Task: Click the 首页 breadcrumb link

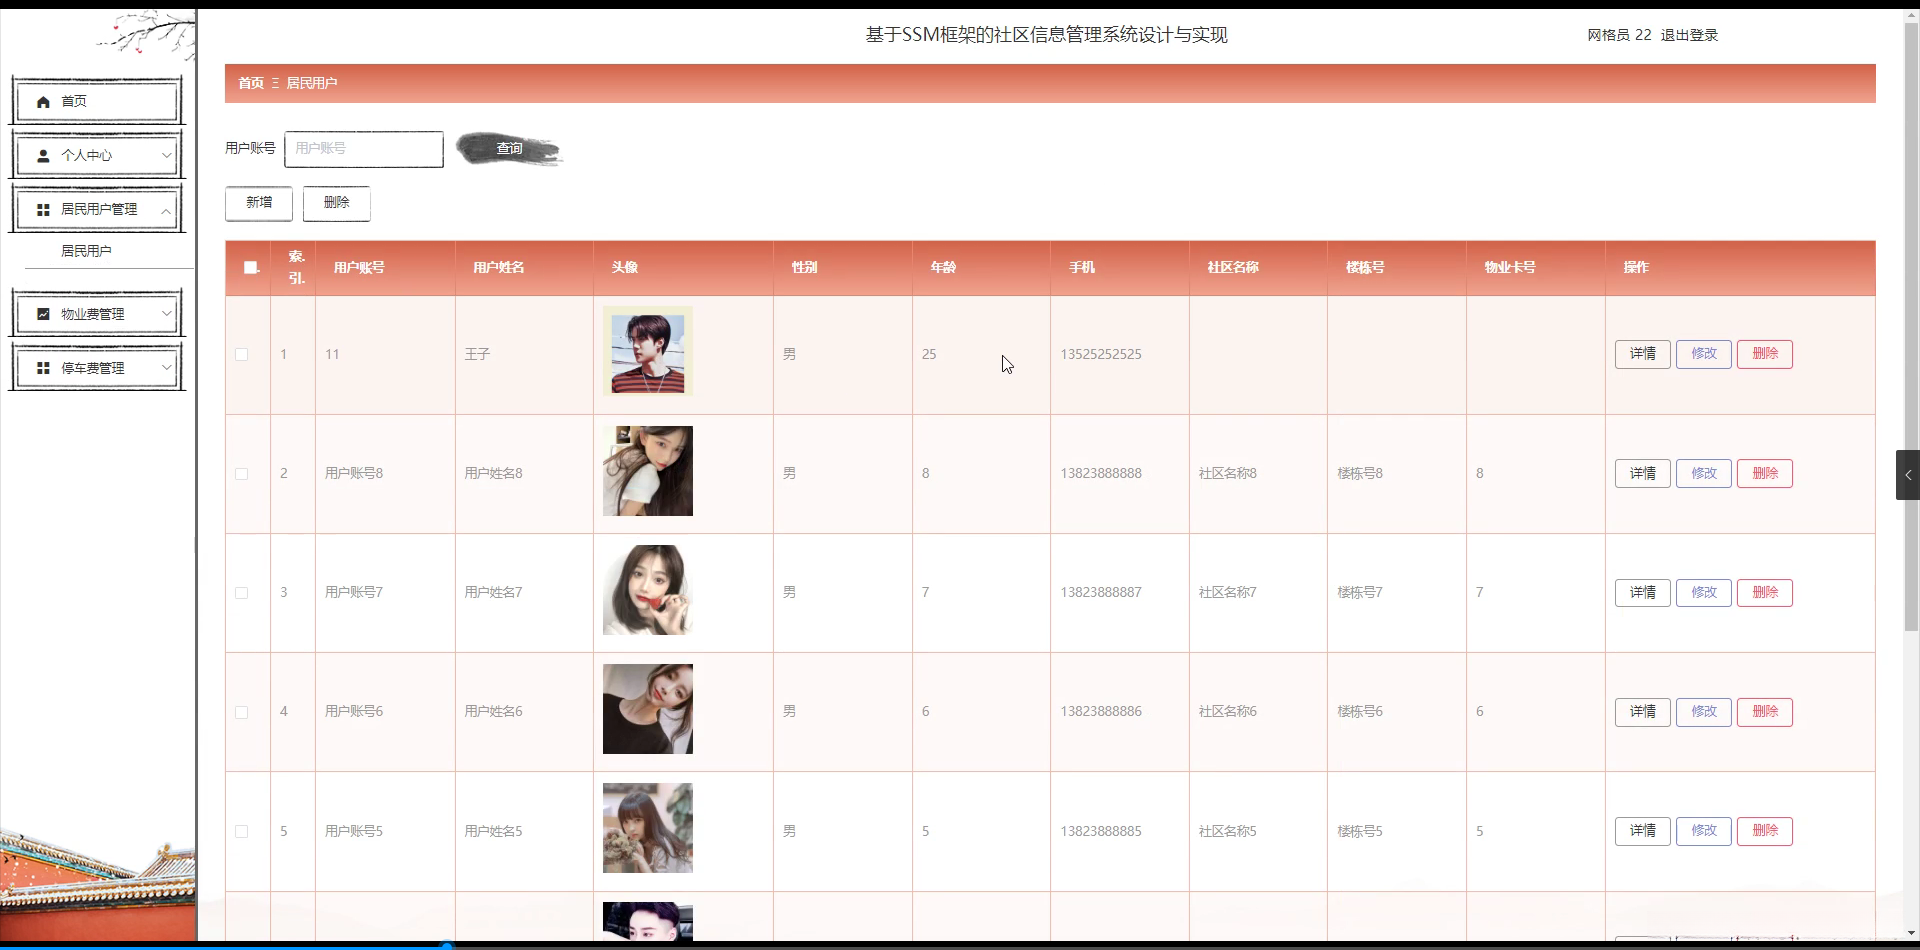Action: click(x=251, y=83)
